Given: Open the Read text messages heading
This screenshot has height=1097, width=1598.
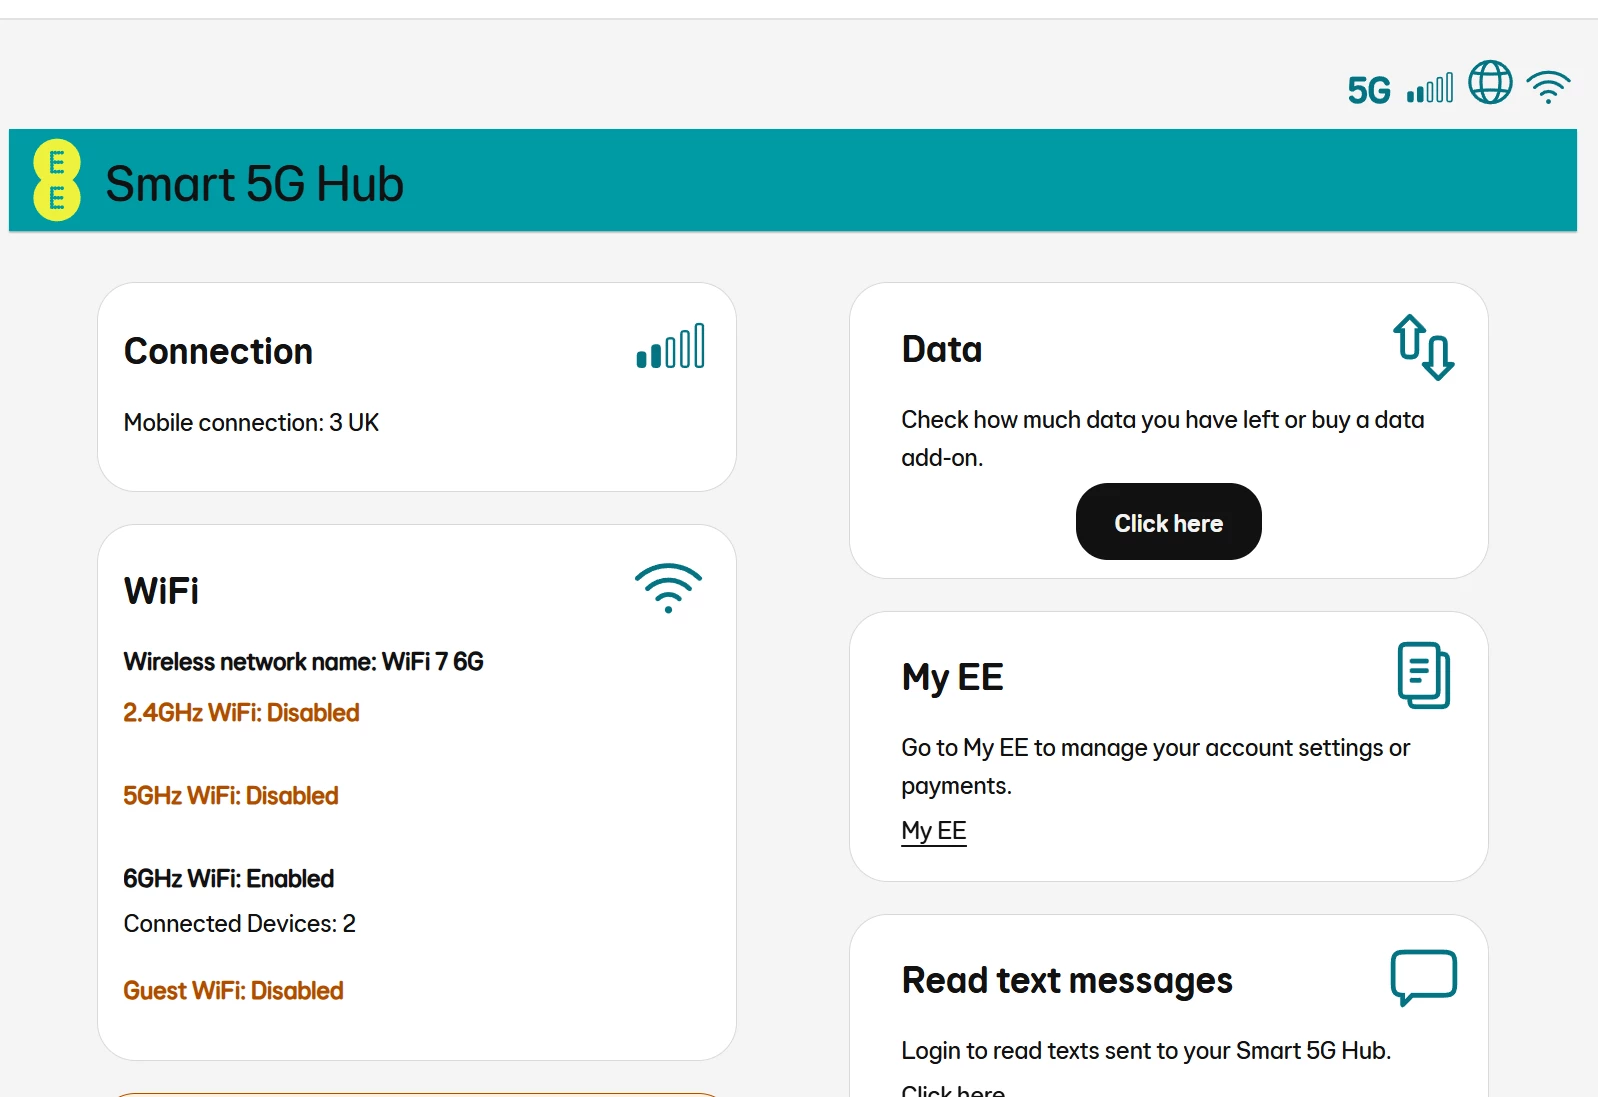Looking at the screenshot, I should click(1067, 981).
